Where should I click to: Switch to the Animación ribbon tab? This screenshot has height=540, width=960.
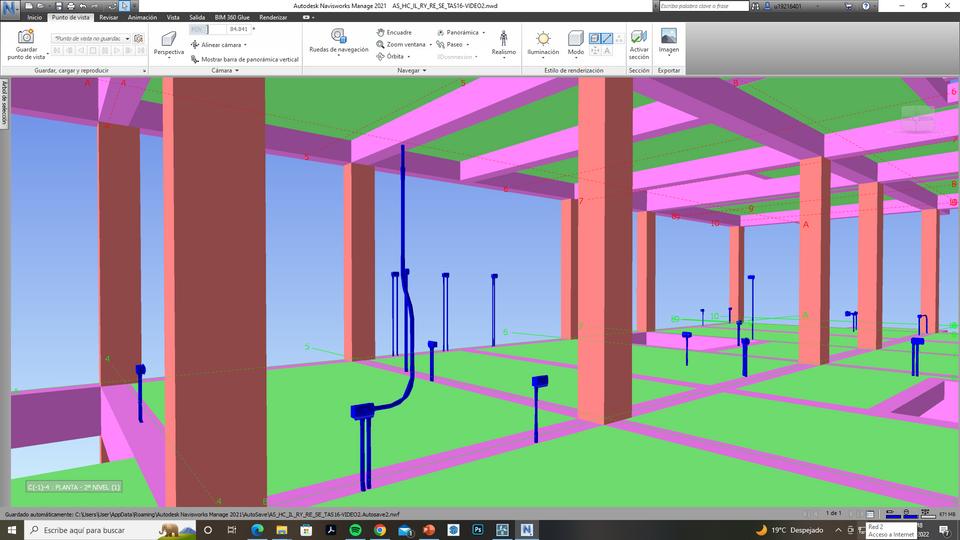click(x=142, y=17)
